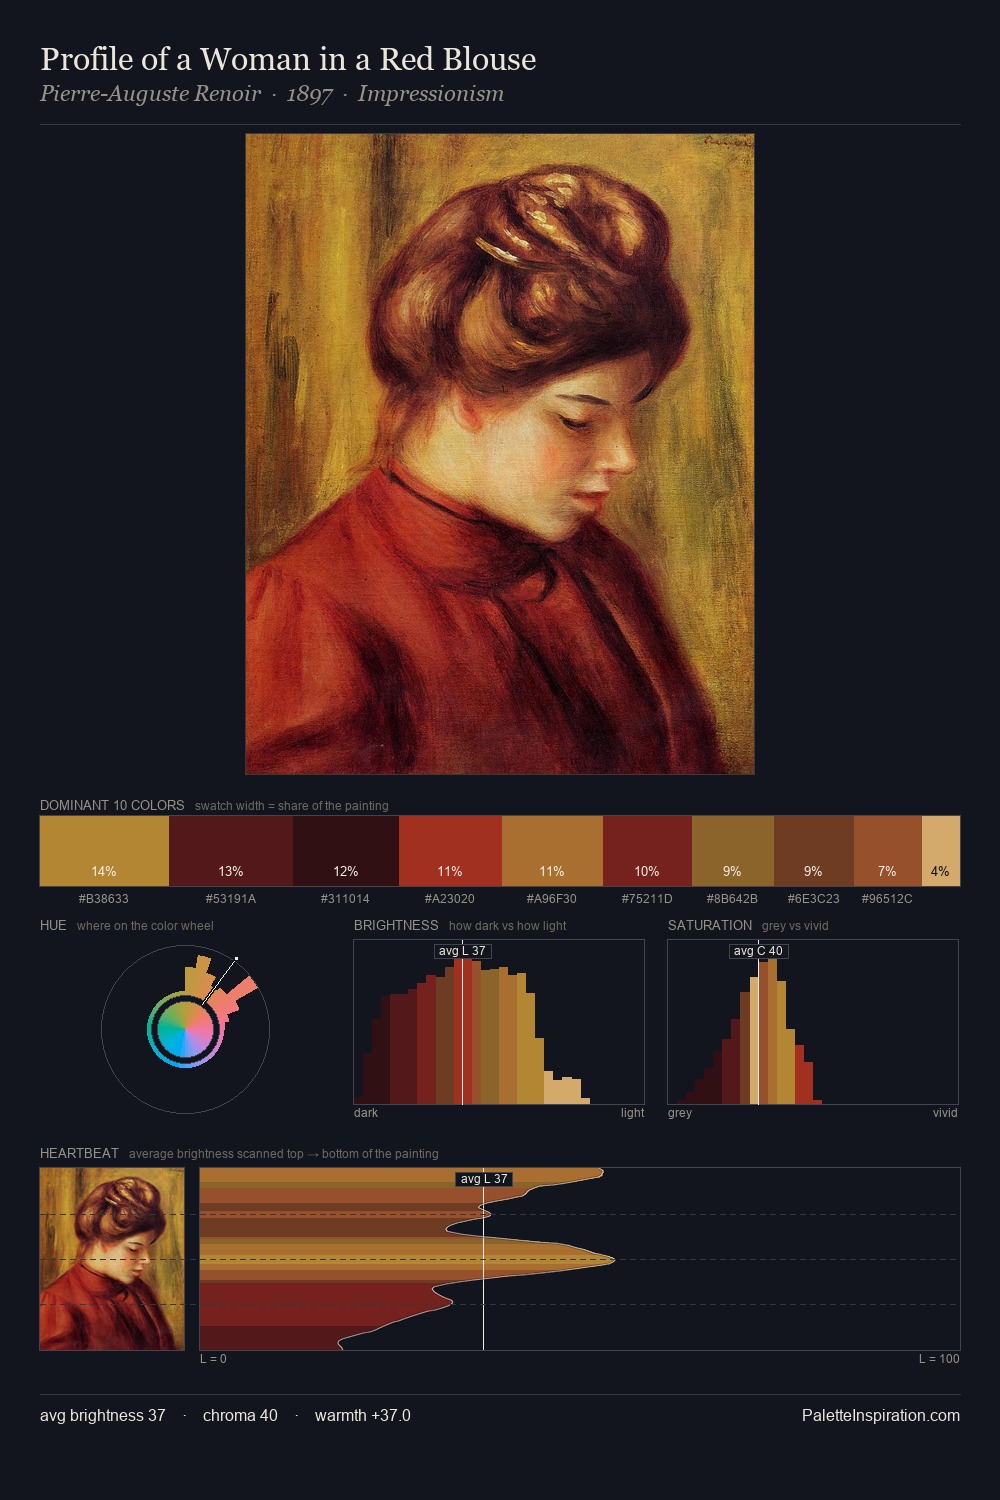Click caption 'where on the color wheel'
This screenshot has height=1500, width=1000.
[145, 926]
